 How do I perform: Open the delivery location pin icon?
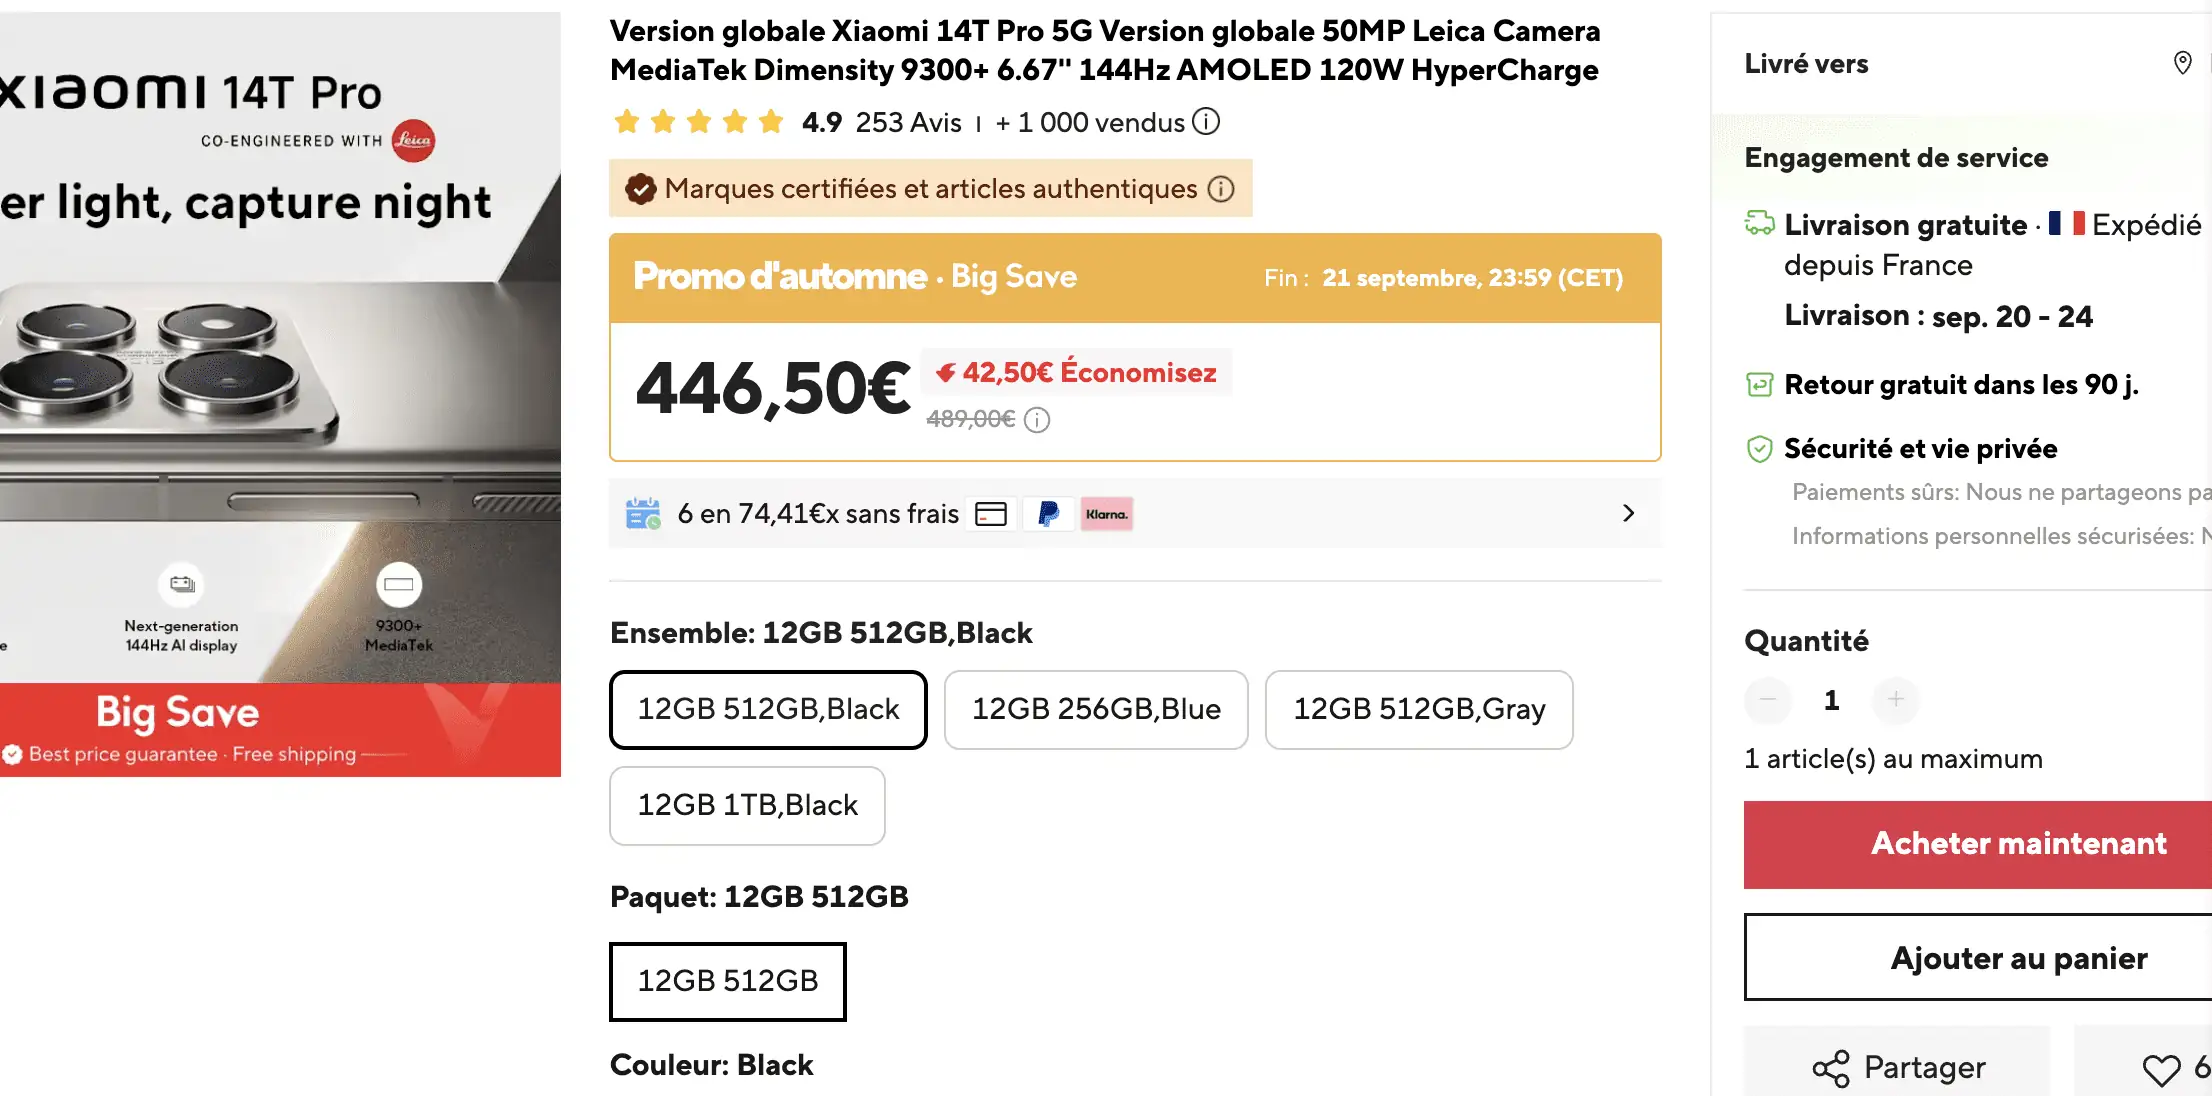(x=2182, y=63)
